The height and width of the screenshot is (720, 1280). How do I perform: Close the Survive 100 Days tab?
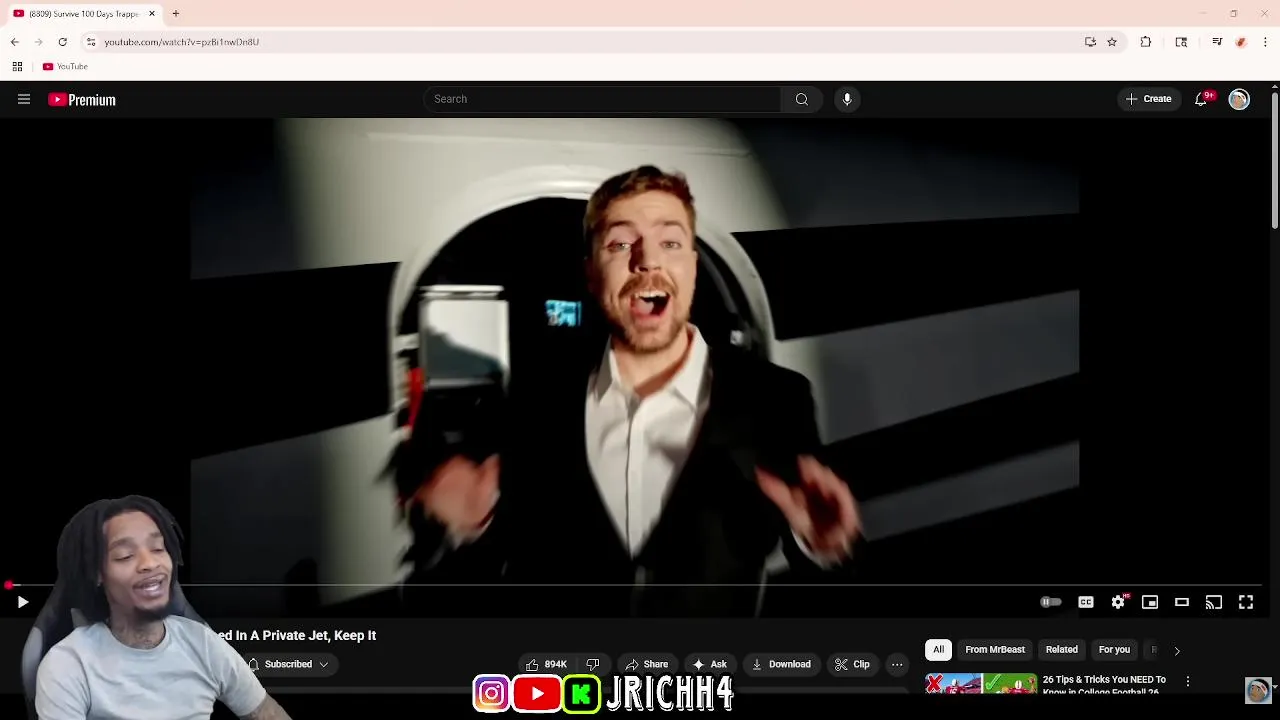152,14
